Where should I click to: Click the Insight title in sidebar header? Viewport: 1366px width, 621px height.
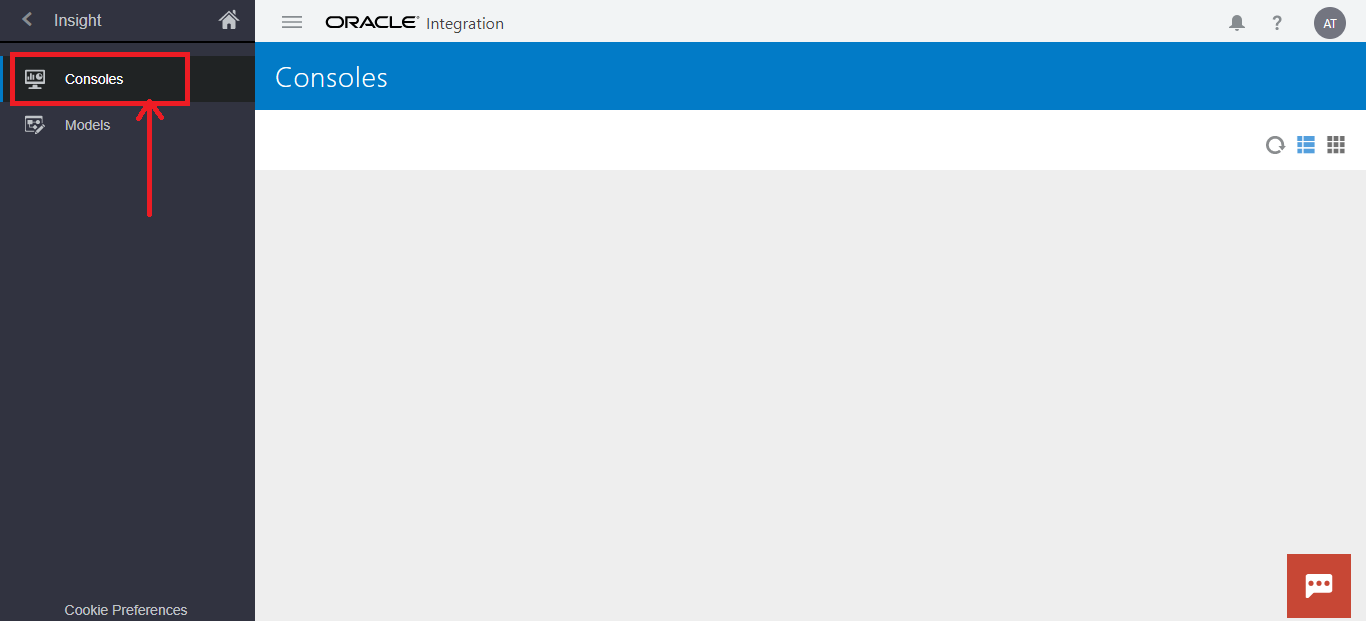[78, 20]
